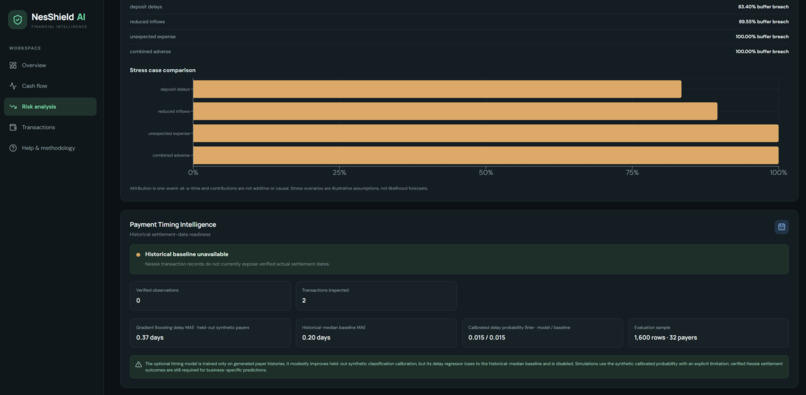Click the 'Payment Timing Intelligence' heading
The width and height of the screenshot is (806, 395).
(x=173, y=225)
